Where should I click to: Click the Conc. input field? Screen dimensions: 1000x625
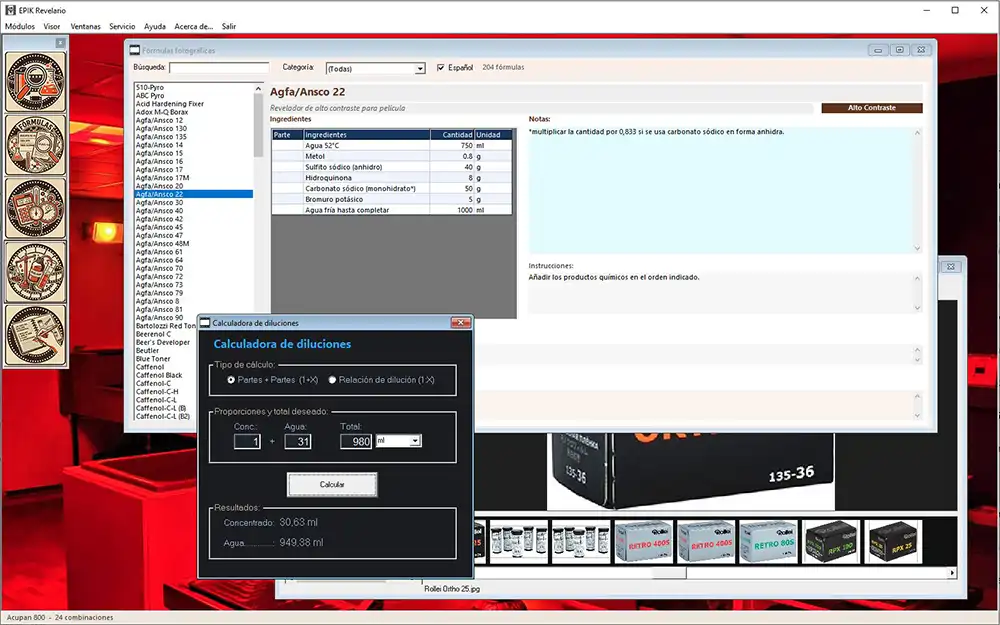pos(247,441)
